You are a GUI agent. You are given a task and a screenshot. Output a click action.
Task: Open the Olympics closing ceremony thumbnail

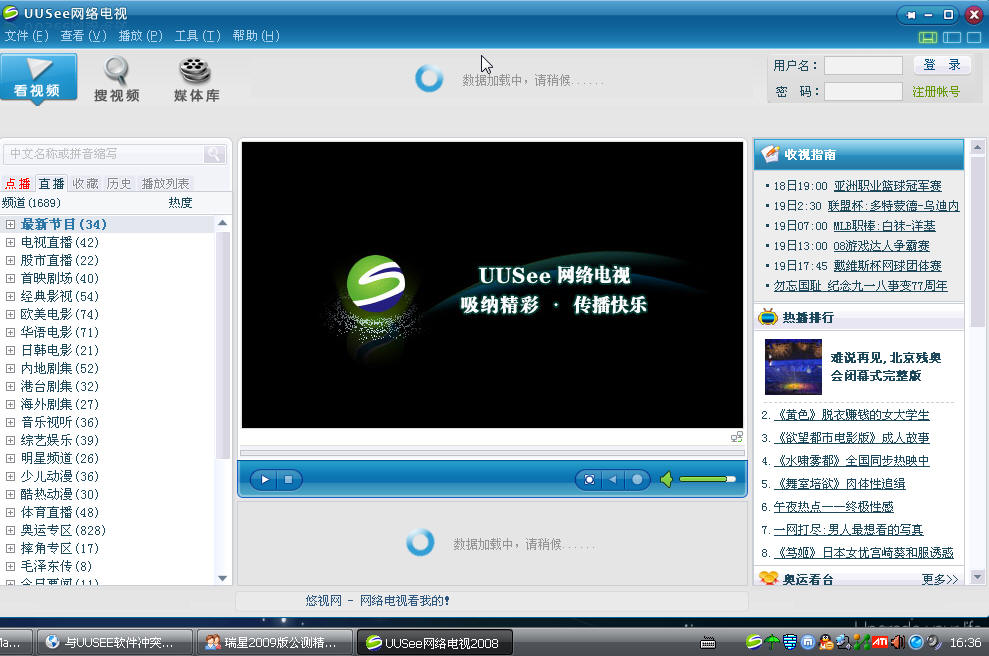(x=793, y=367)
